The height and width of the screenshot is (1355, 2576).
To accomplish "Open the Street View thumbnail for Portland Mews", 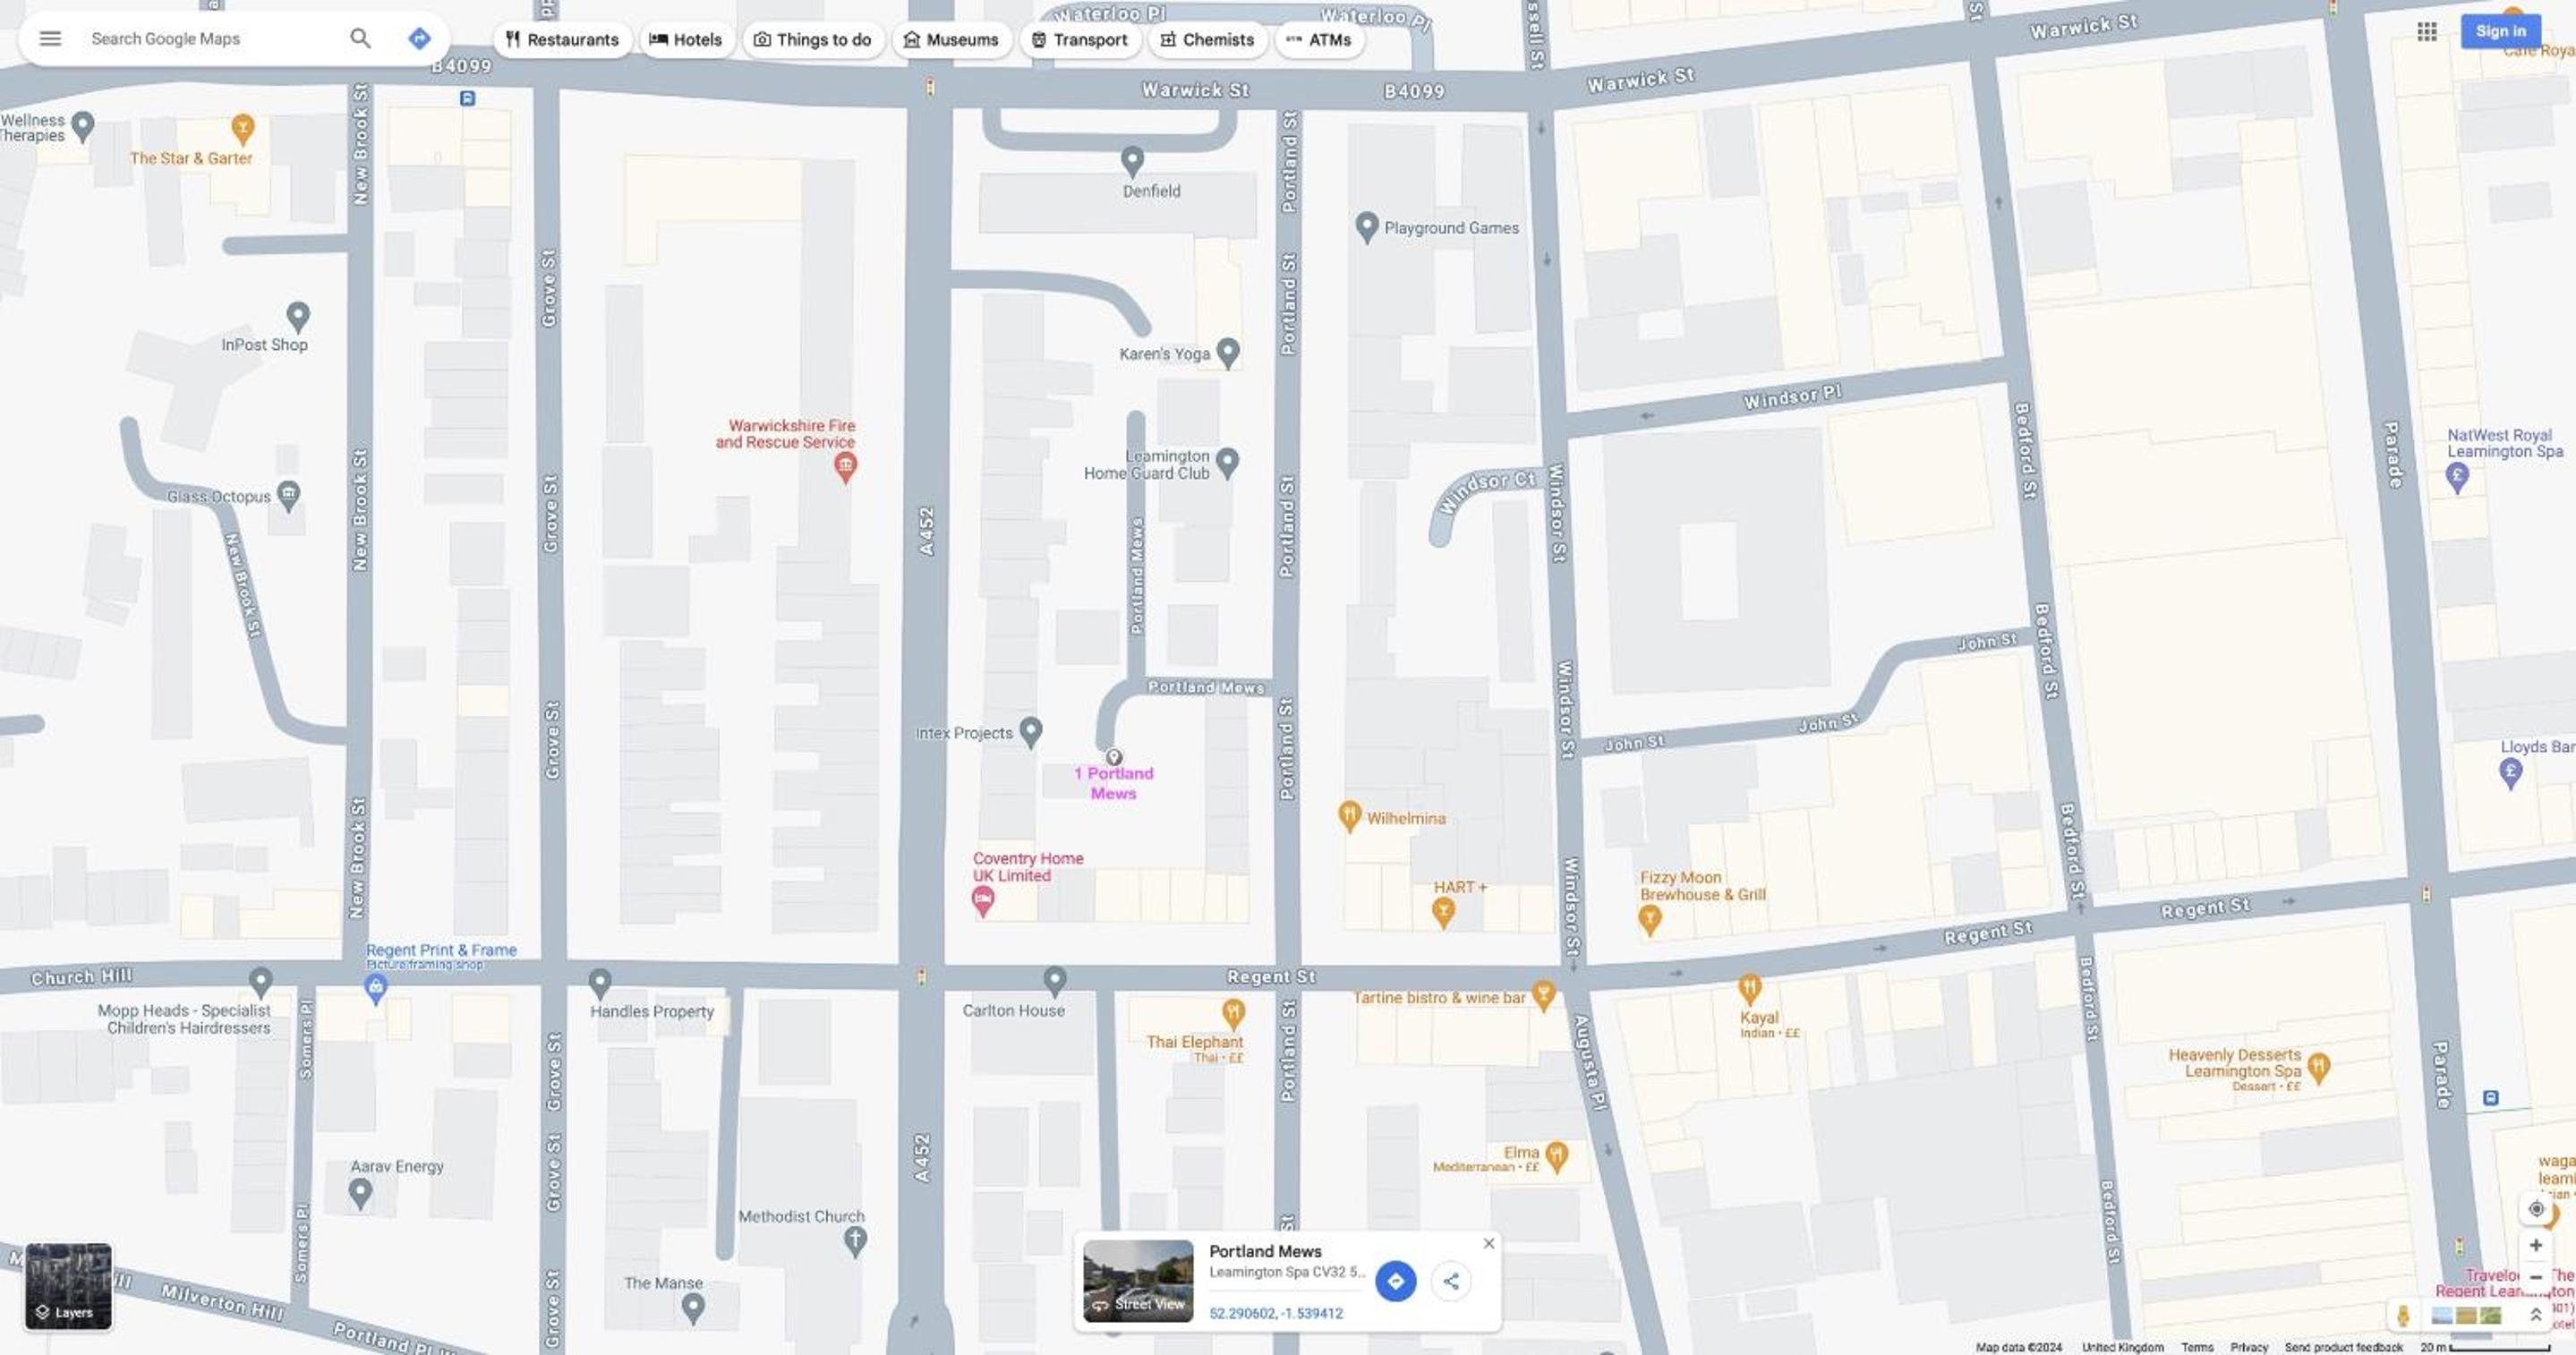I will (1138, 1282).
